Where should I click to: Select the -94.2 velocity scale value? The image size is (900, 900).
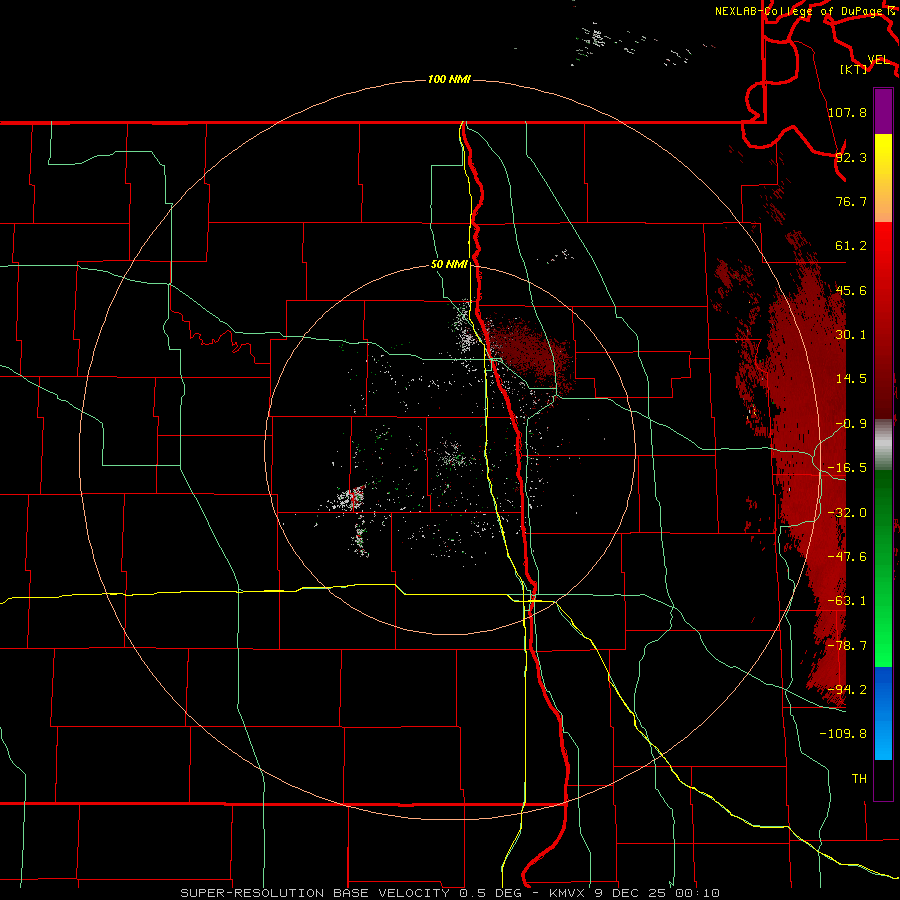tap(847, 690)
